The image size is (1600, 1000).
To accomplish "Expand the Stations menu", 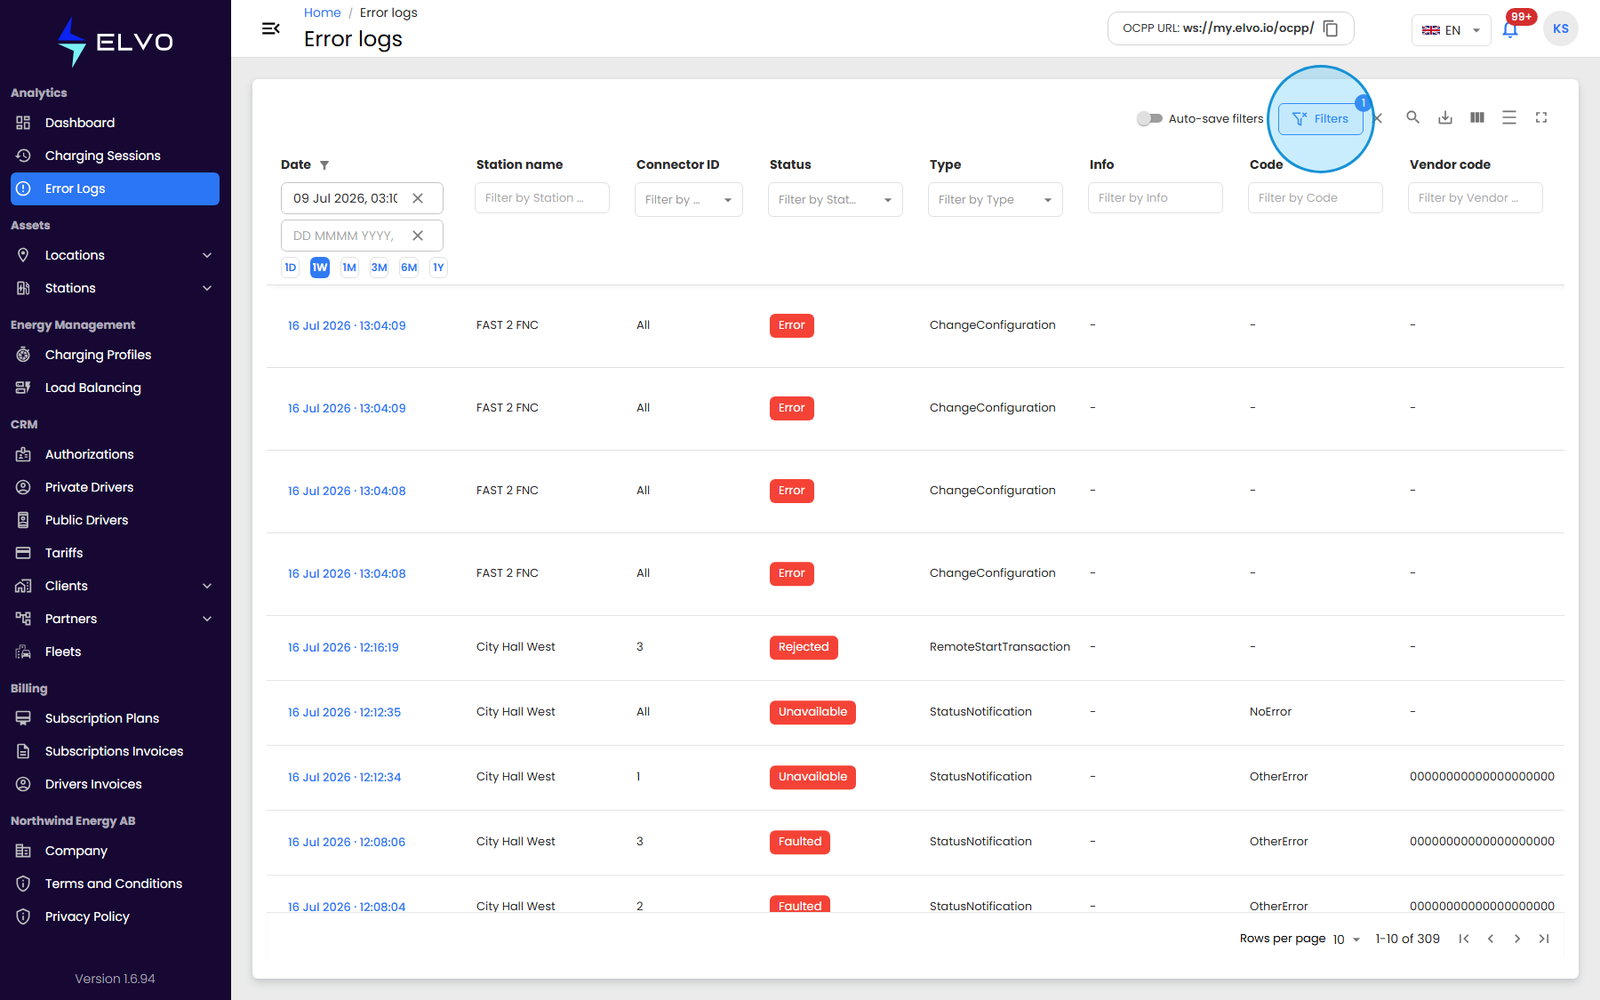I will click(115, 288).
